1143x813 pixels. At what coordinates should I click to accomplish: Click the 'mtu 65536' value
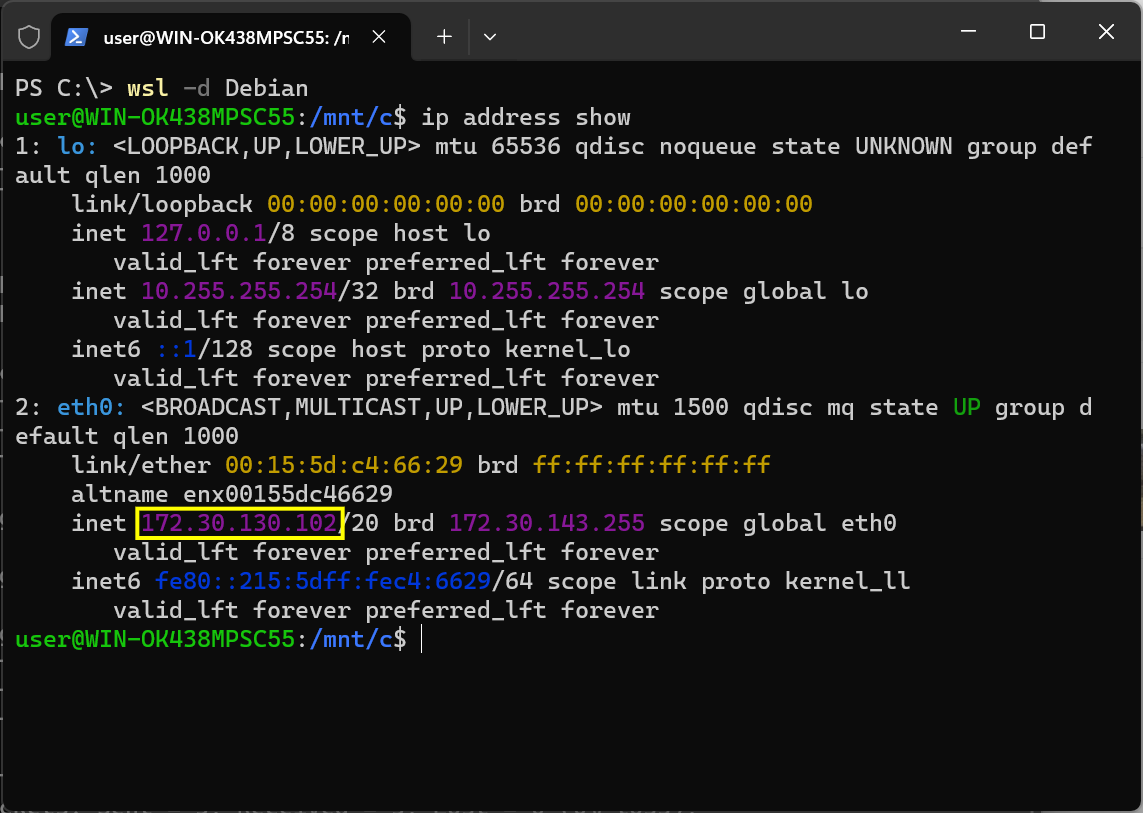(x=498, y=147)
